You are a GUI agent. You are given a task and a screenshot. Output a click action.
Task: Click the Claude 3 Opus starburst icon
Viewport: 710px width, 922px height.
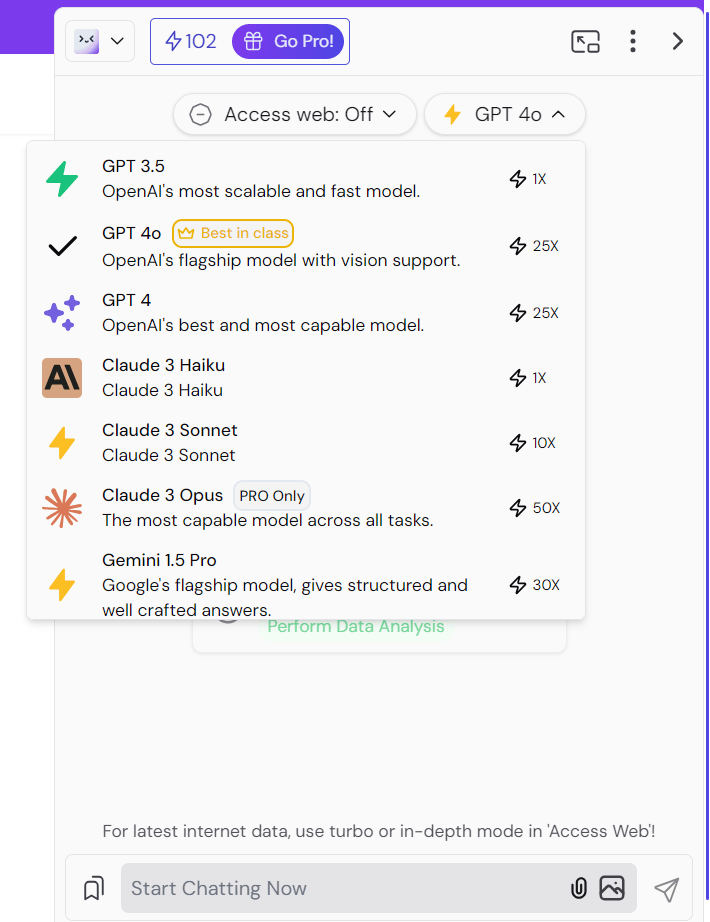click(62, 508)
